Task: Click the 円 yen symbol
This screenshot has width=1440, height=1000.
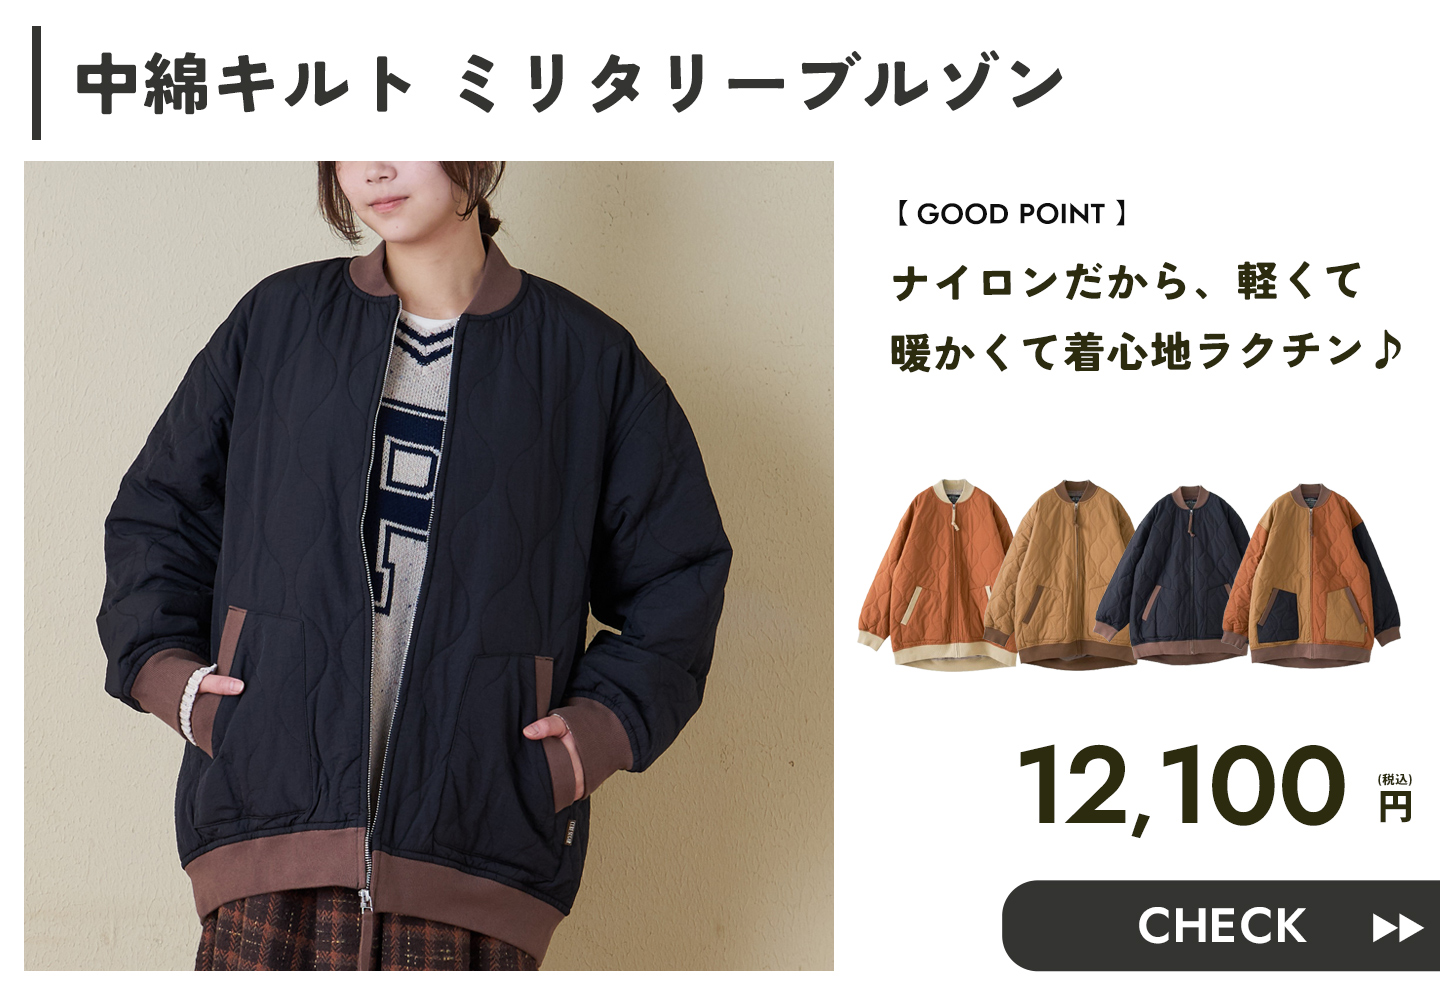Action: 1395,805
